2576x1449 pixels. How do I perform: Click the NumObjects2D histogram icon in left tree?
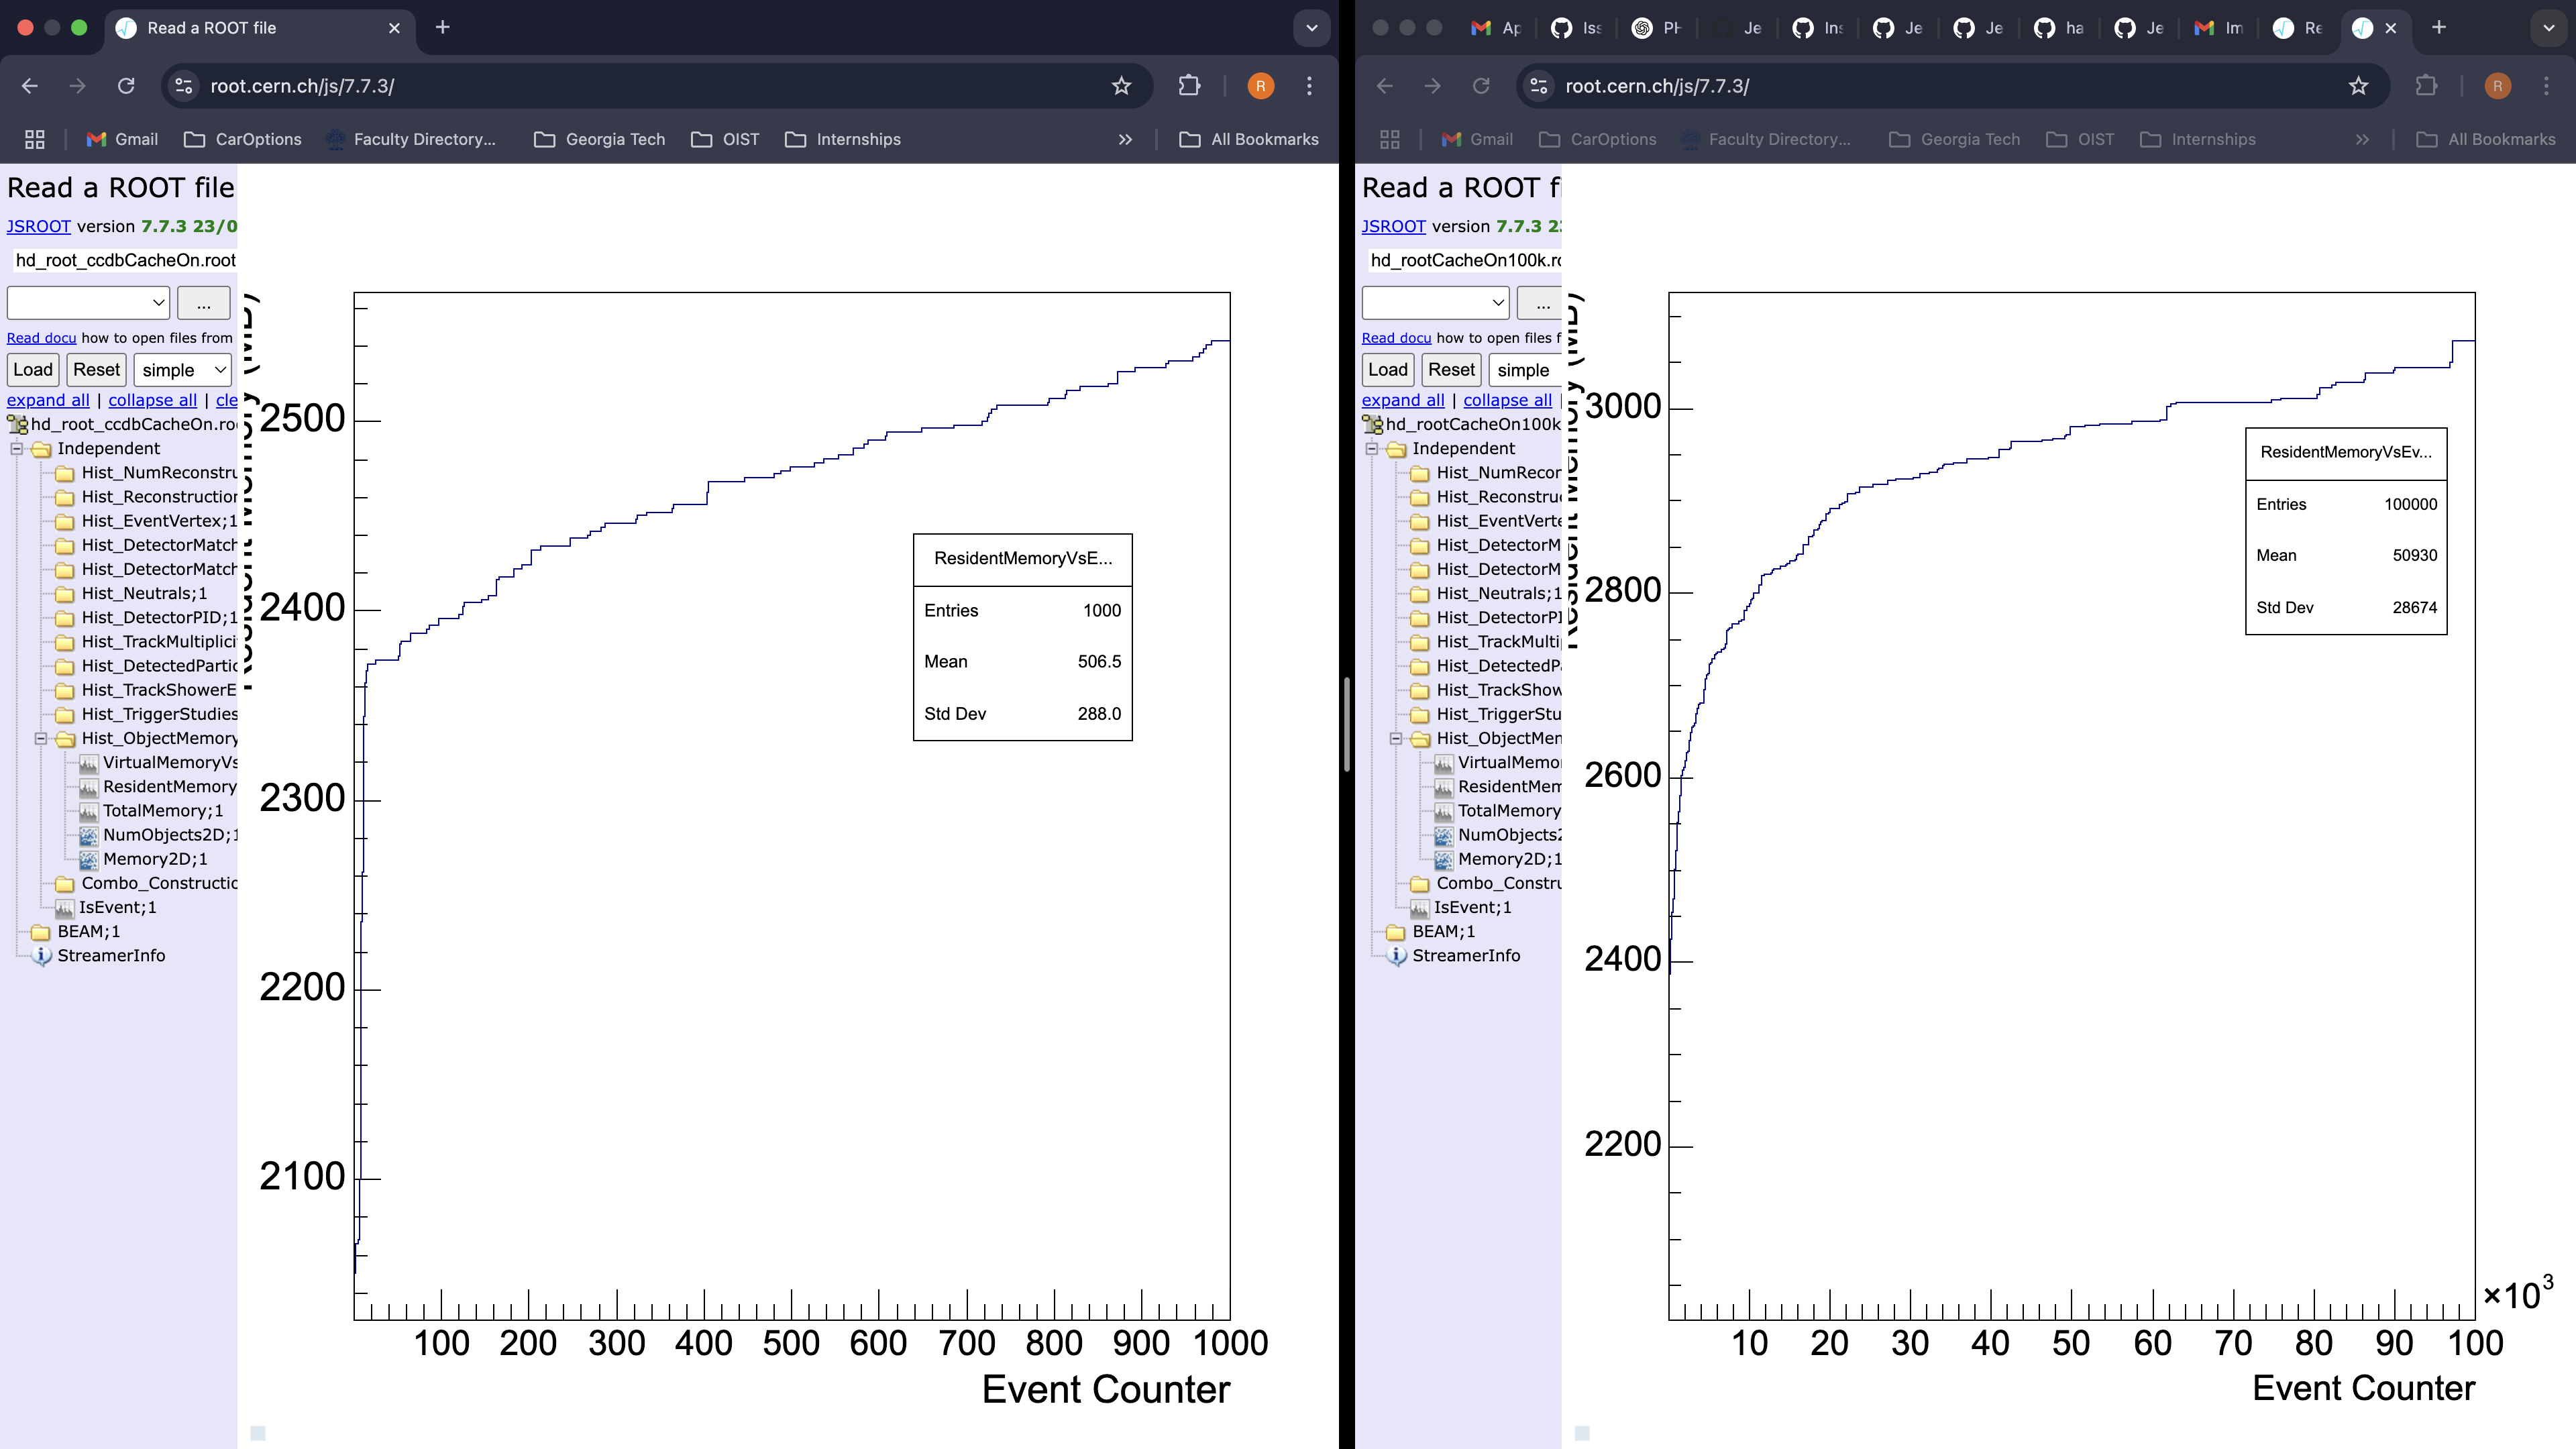click(x=88, y=835)
